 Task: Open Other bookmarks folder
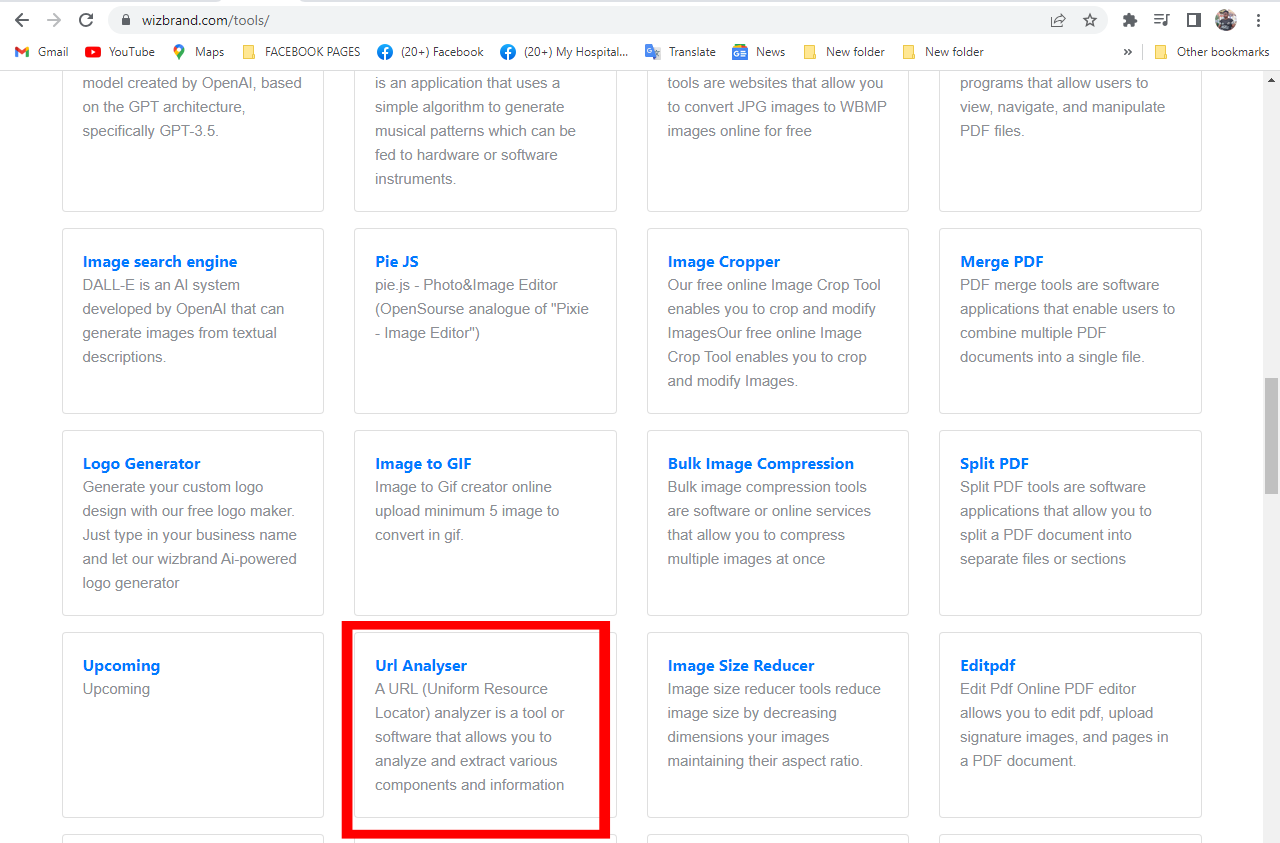[x=1211, y=52]
